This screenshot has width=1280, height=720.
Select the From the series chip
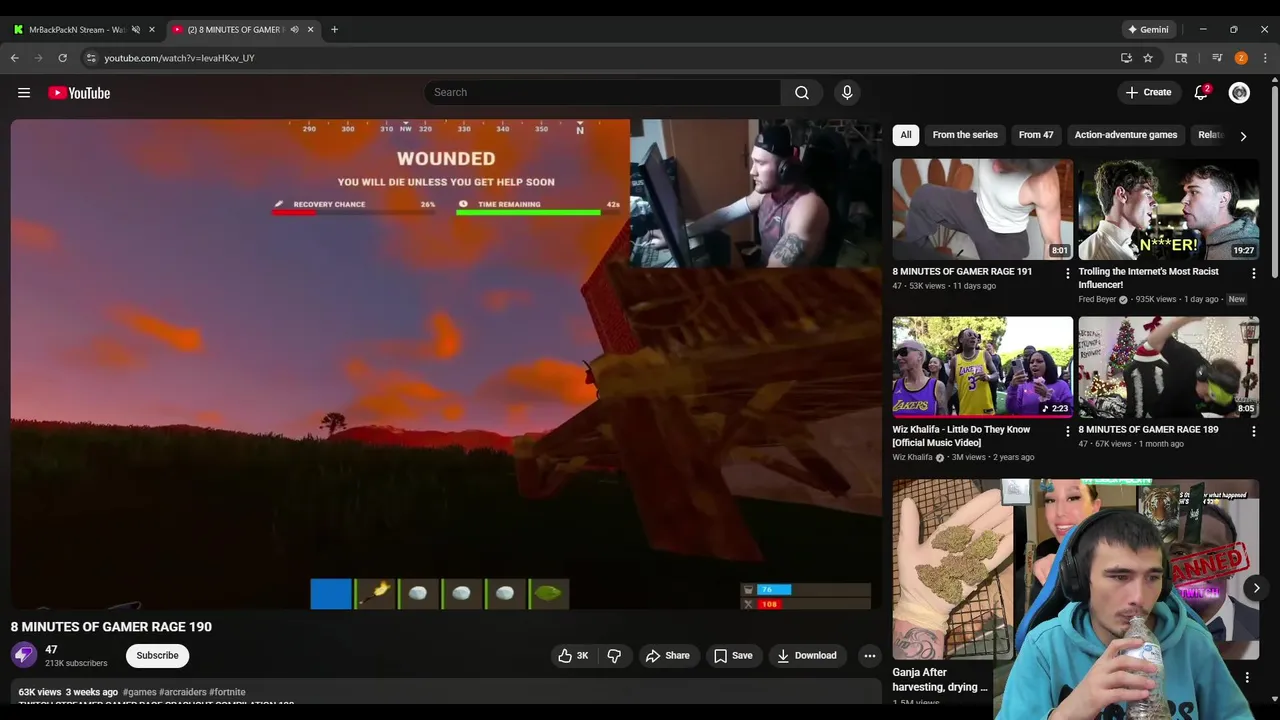pos(965,135)
